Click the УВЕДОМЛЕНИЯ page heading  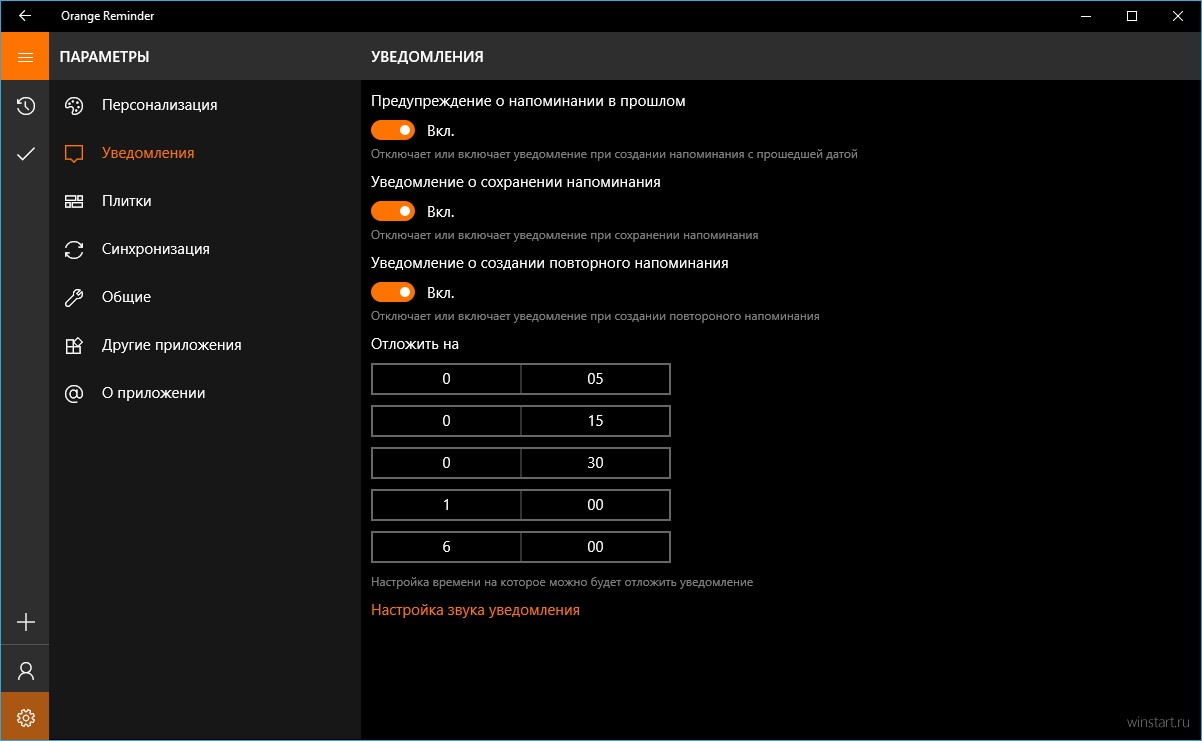click(x=427, y=57)
